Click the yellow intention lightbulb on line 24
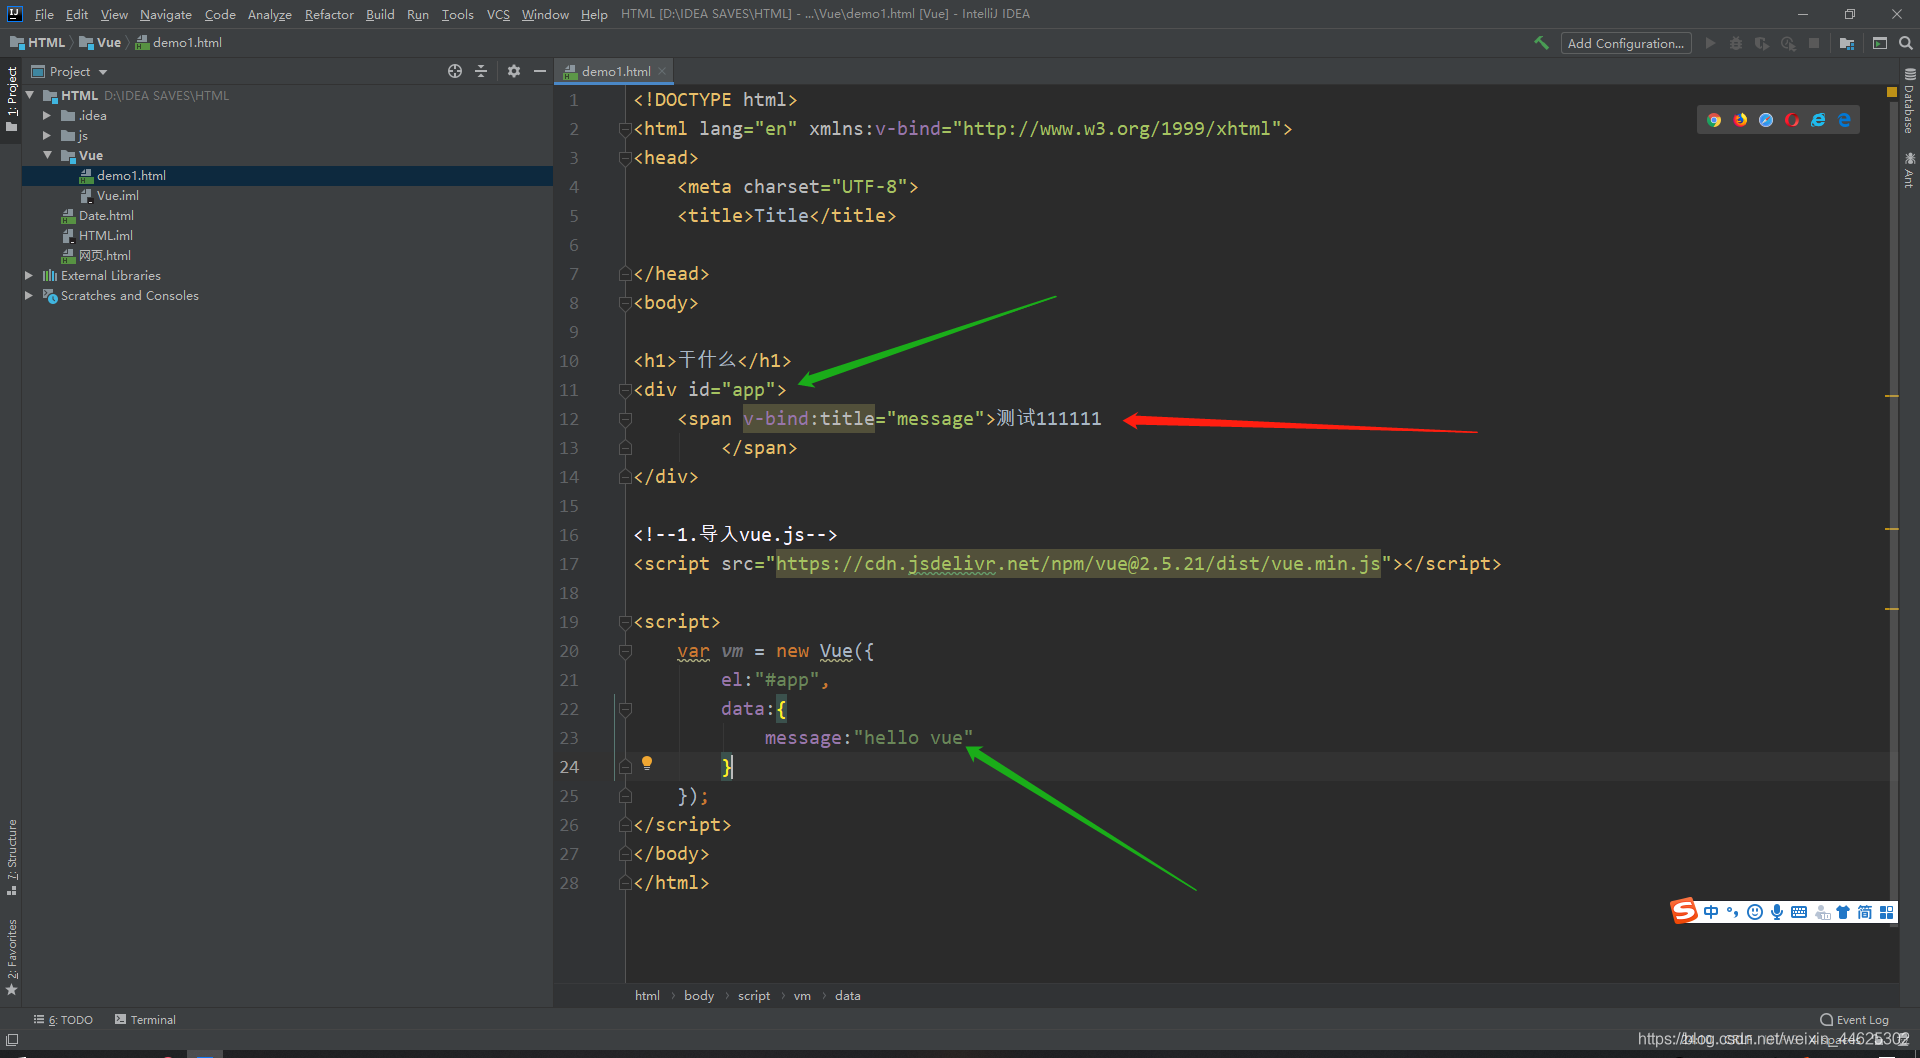This screenshot has height=1058, width=1920. pyautogui.click(x=647, y=764)
